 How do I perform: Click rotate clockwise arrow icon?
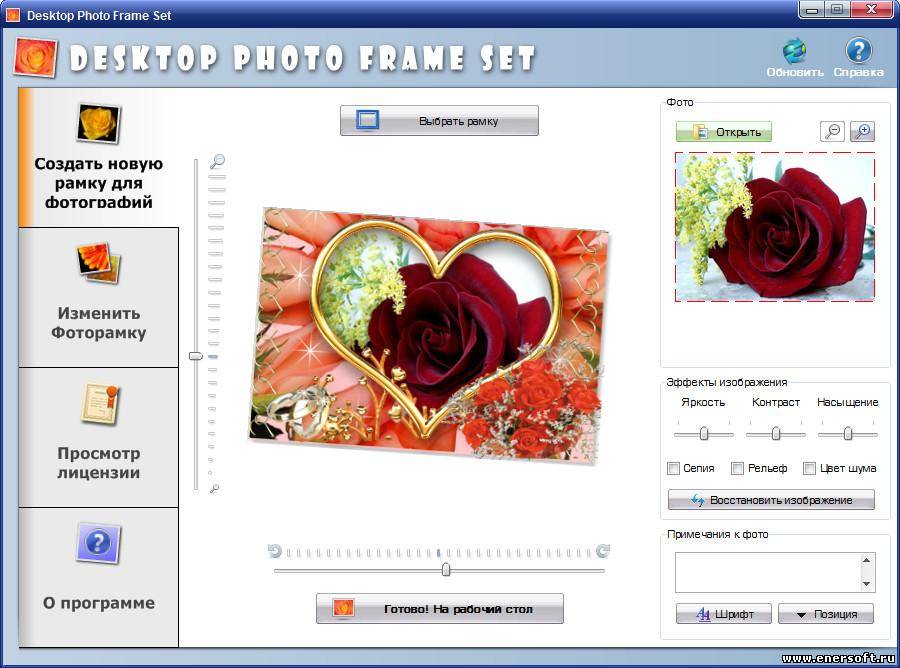point(603,552)
